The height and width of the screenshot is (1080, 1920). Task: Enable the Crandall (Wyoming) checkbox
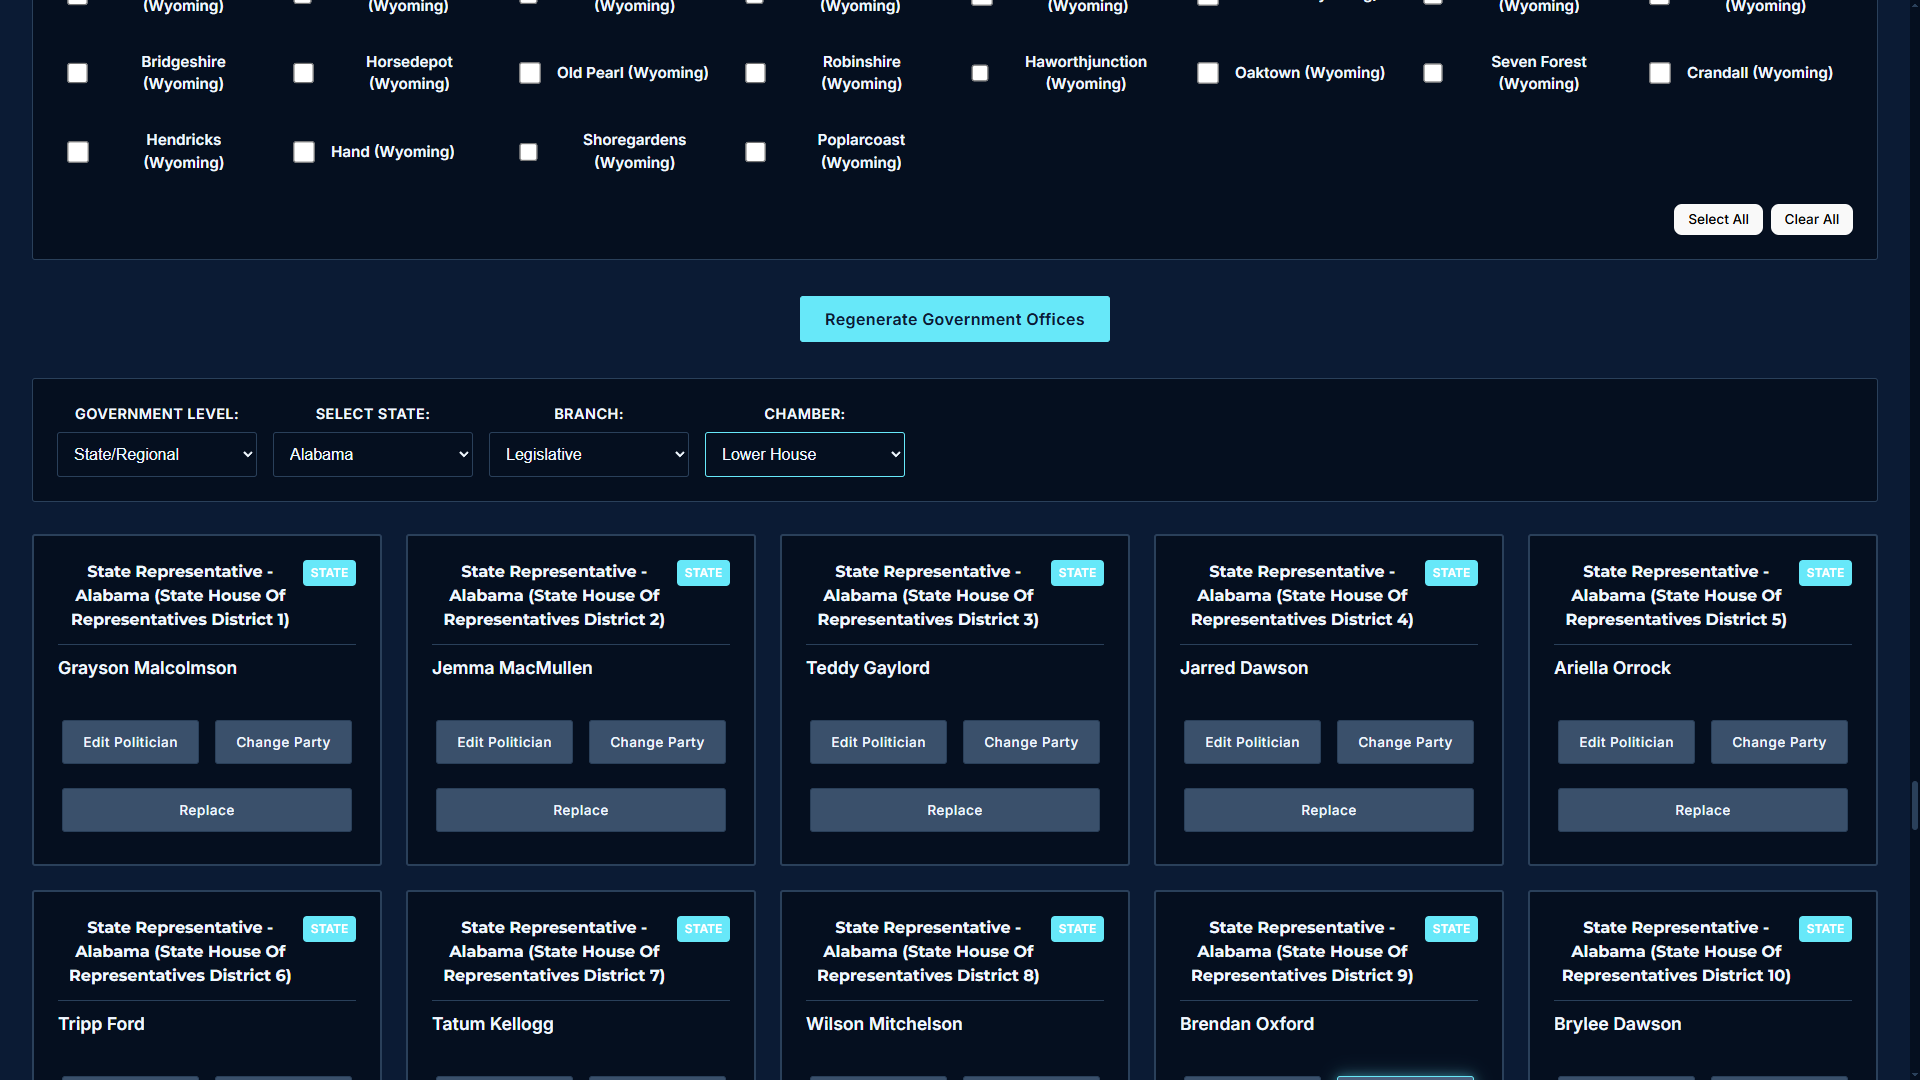pos(1660,73)
